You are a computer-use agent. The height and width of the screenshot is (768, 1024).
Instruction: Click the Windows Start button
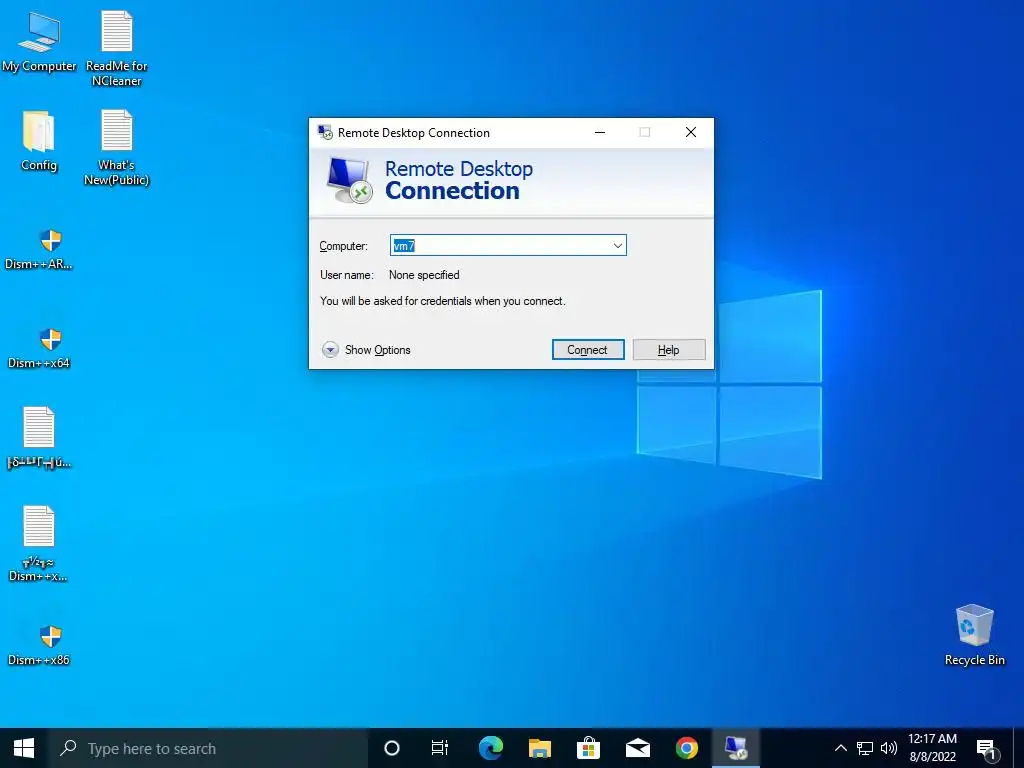pos(24,748)
